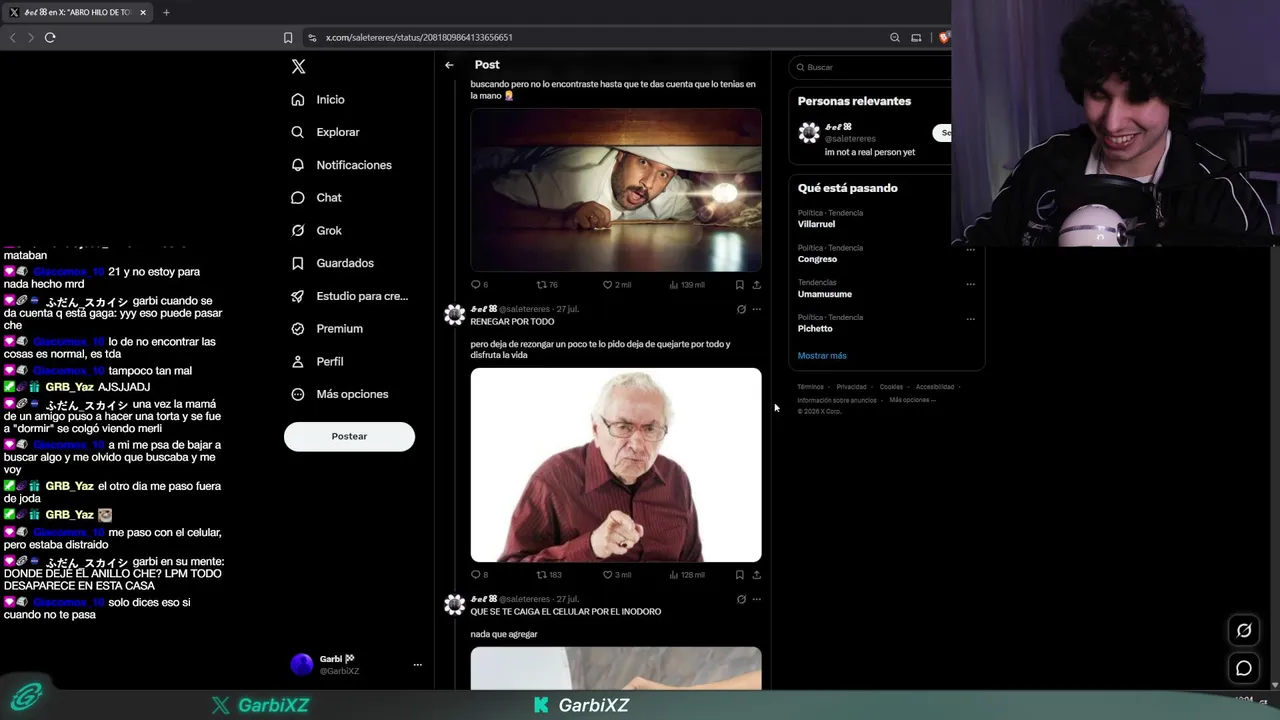Image resolution: width=1280 pixels, height=720 pixels.
Task: Go back with the Post arrow
Action: 449,65
